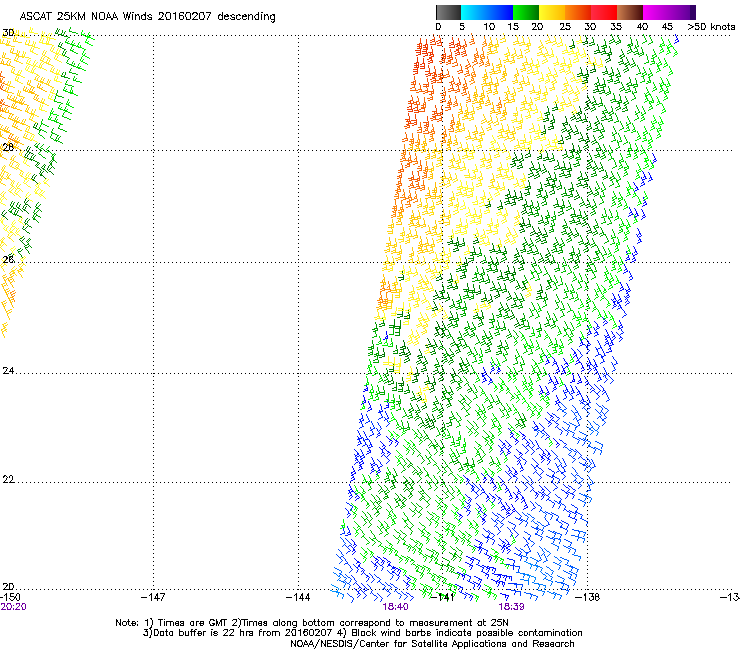Click the yellow 20-25 knots color band
Image resolution: width=740 pixels, height=650 pixels.
(x=552, y=12)
